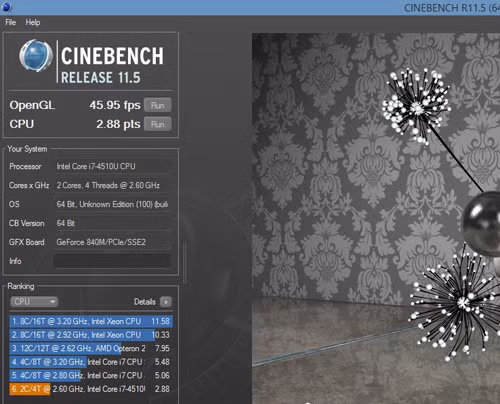Click inside the Info input field
The height and width of the screenshot is (404, 500).
coord(112,261)
